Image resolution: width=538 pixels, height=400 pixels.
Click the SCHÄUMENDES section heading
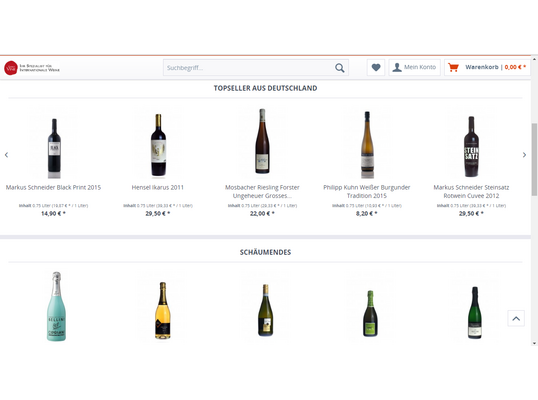[266, 252]
